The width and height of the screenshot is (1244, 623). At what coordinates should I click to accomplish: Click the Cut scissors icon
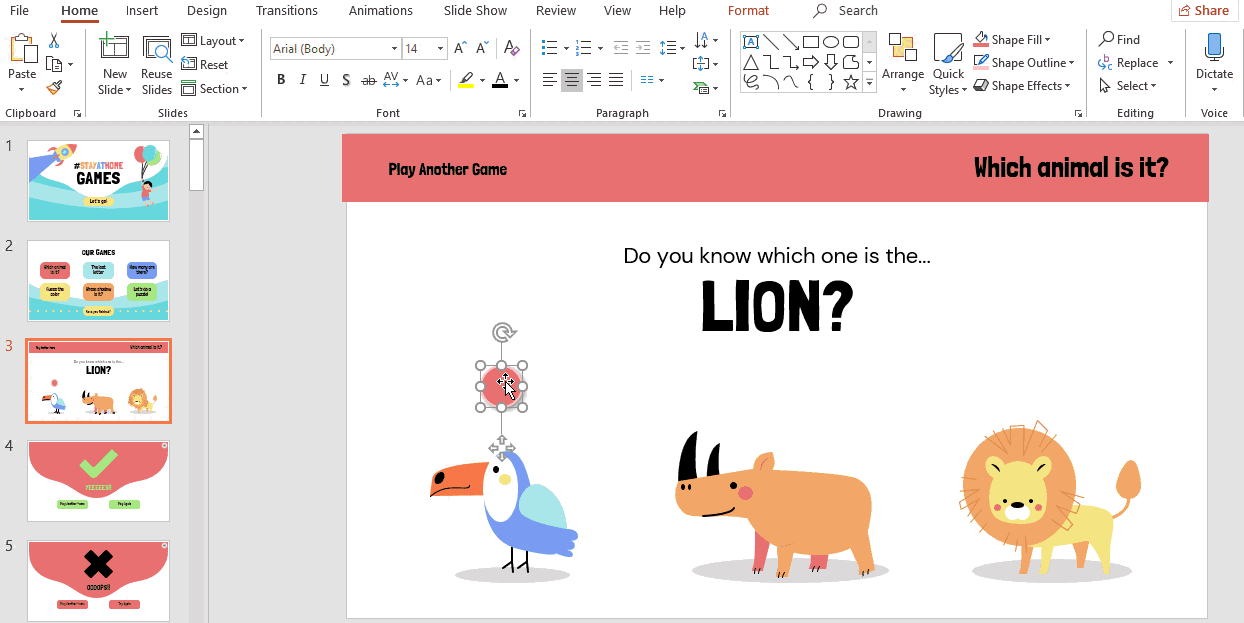(x=54, y=41)
